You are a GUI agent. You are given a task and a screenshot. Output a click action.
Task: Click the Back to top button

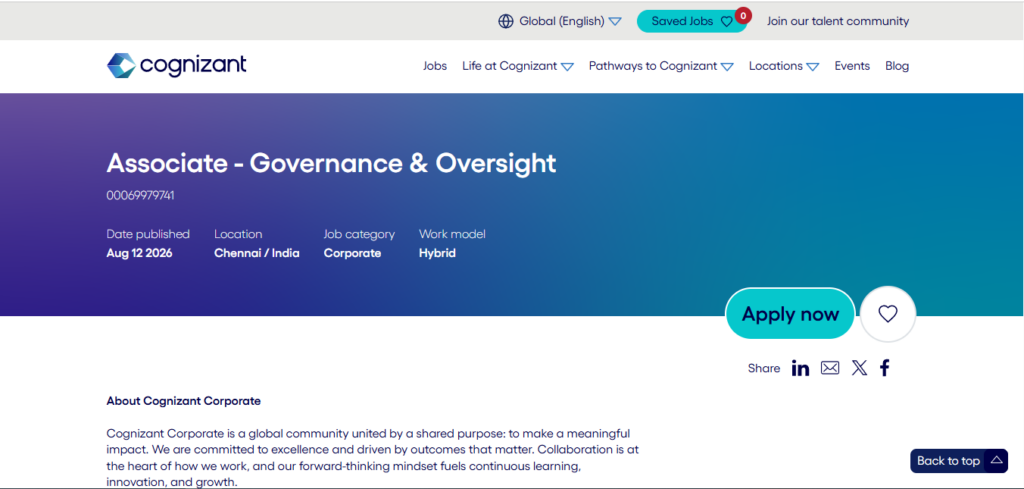coord(959,461)
